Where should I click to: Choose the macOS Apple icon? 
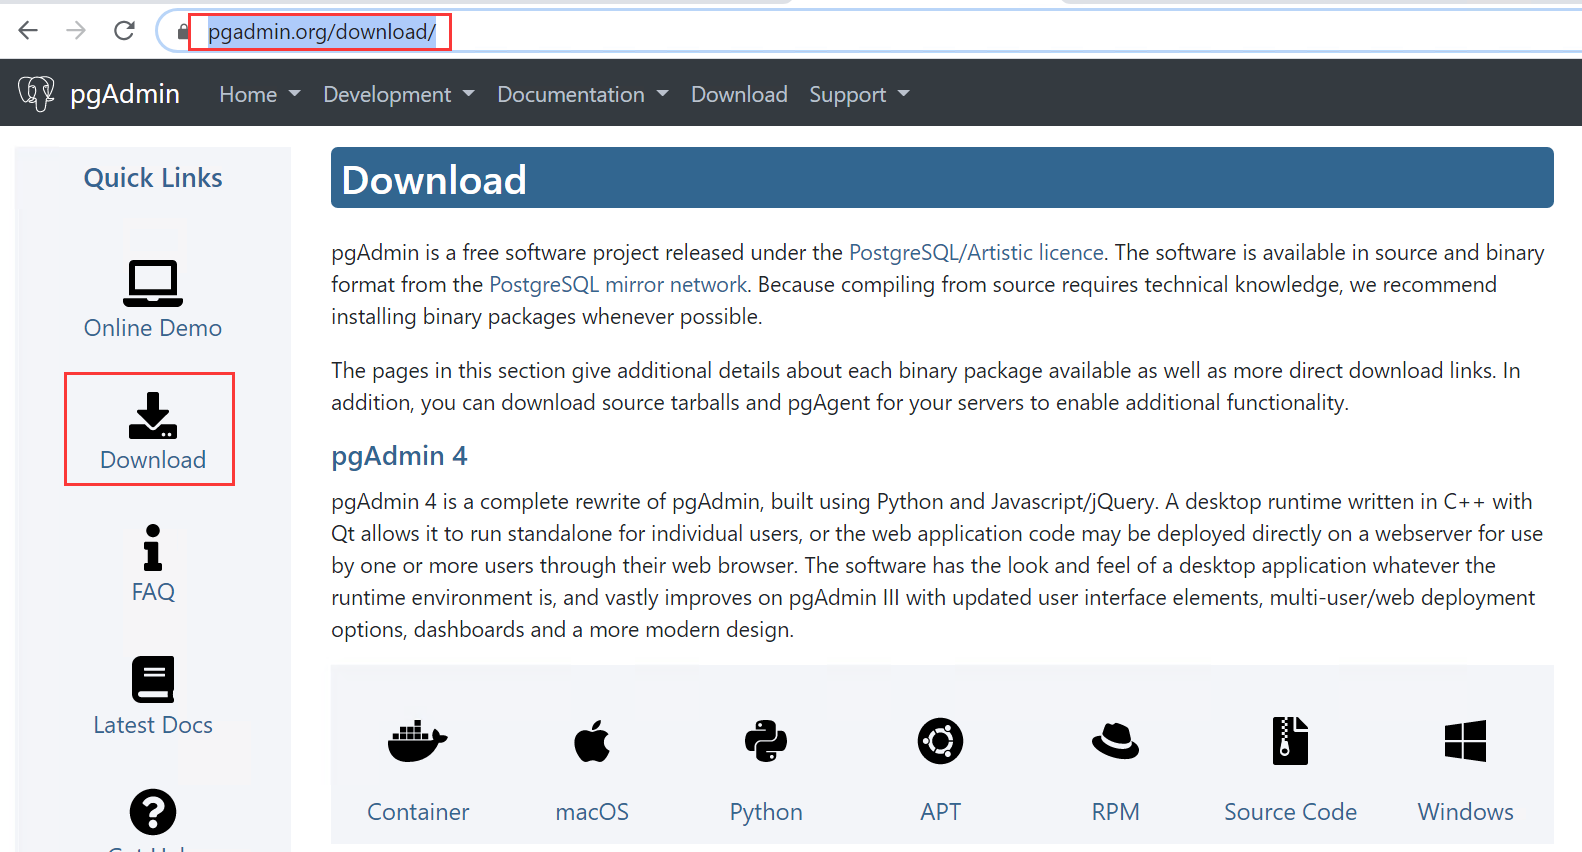(x=592, y=742)
